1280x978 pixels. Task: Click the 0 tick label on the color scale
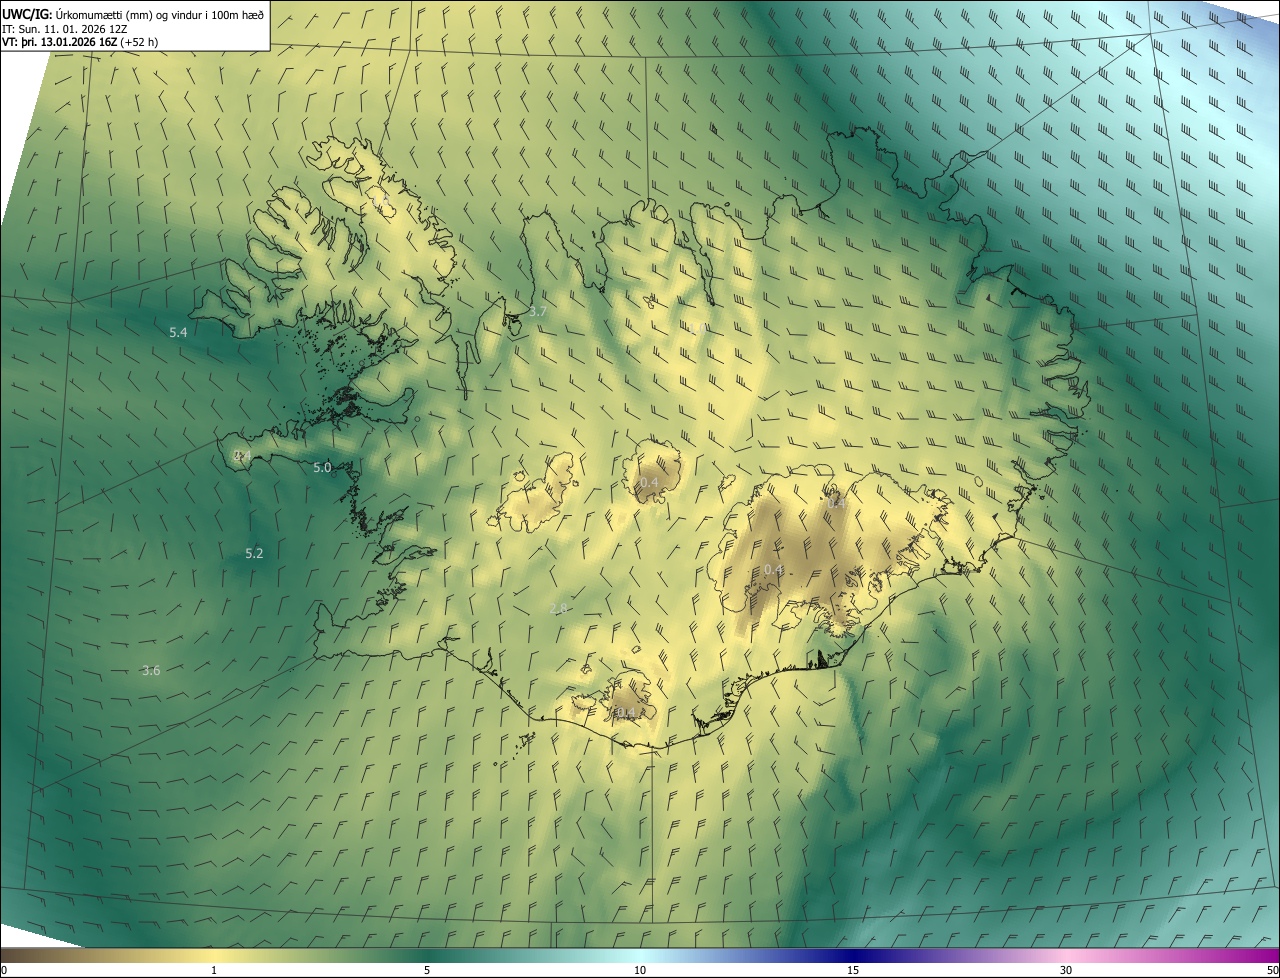click(x=4, y=970)
